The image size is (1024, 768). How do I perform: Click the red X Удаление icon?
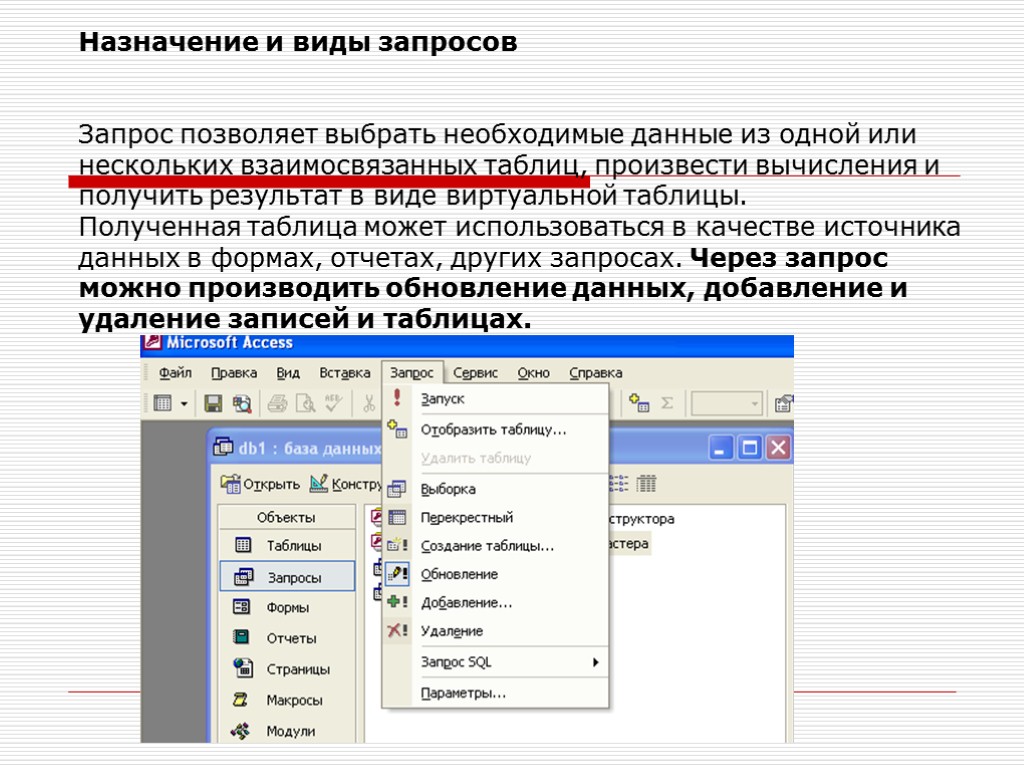pos(397,631)
